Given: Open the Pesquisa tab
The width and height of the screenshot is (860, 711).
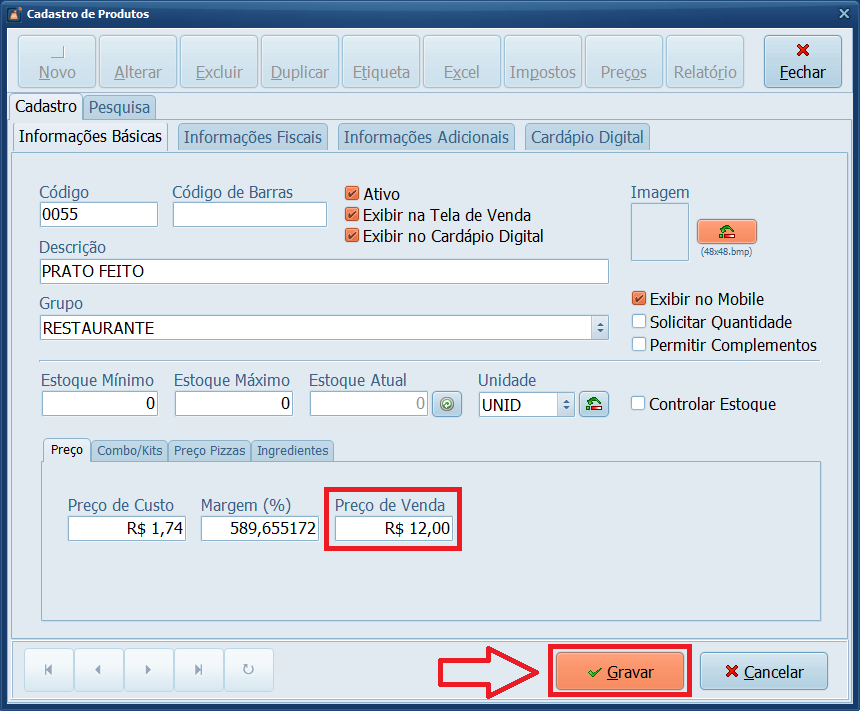Looking at the screenshot, I should 119,106.
